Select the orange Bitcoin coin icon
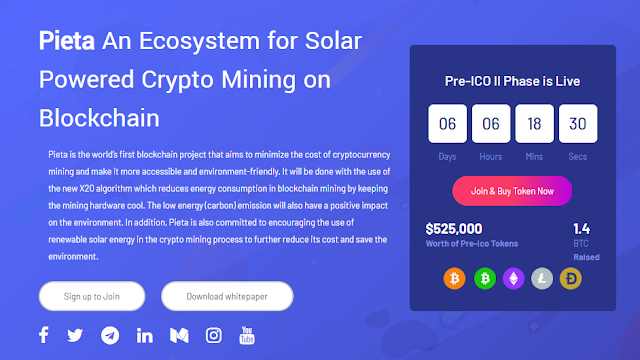640x360 pixels. click(x=454, y=278)
